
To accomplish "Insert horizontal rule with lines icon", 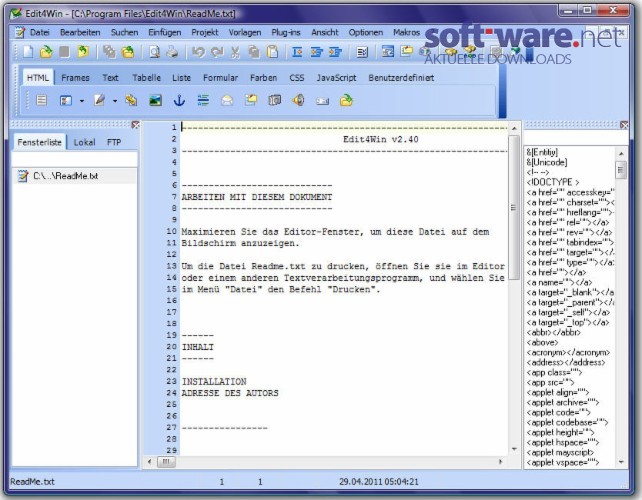I will tap(203, 100).
